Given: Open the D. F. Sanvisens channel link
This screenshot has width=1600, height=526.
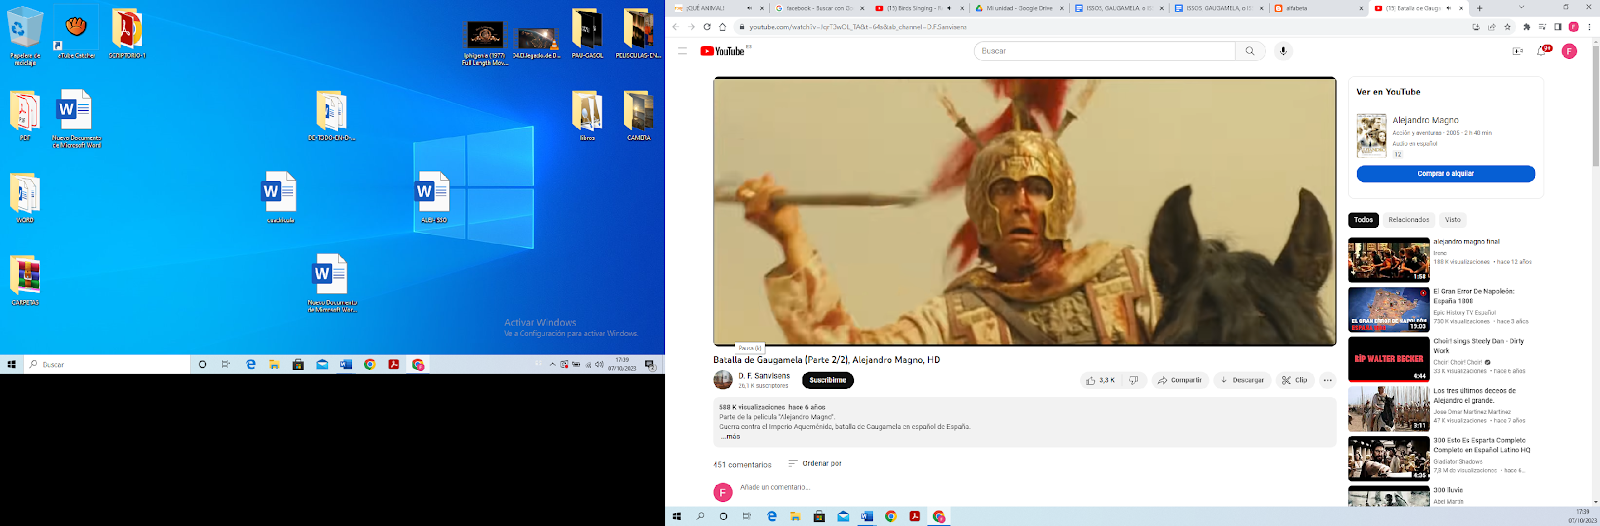Looking at the screenshot, I should 764,376.
